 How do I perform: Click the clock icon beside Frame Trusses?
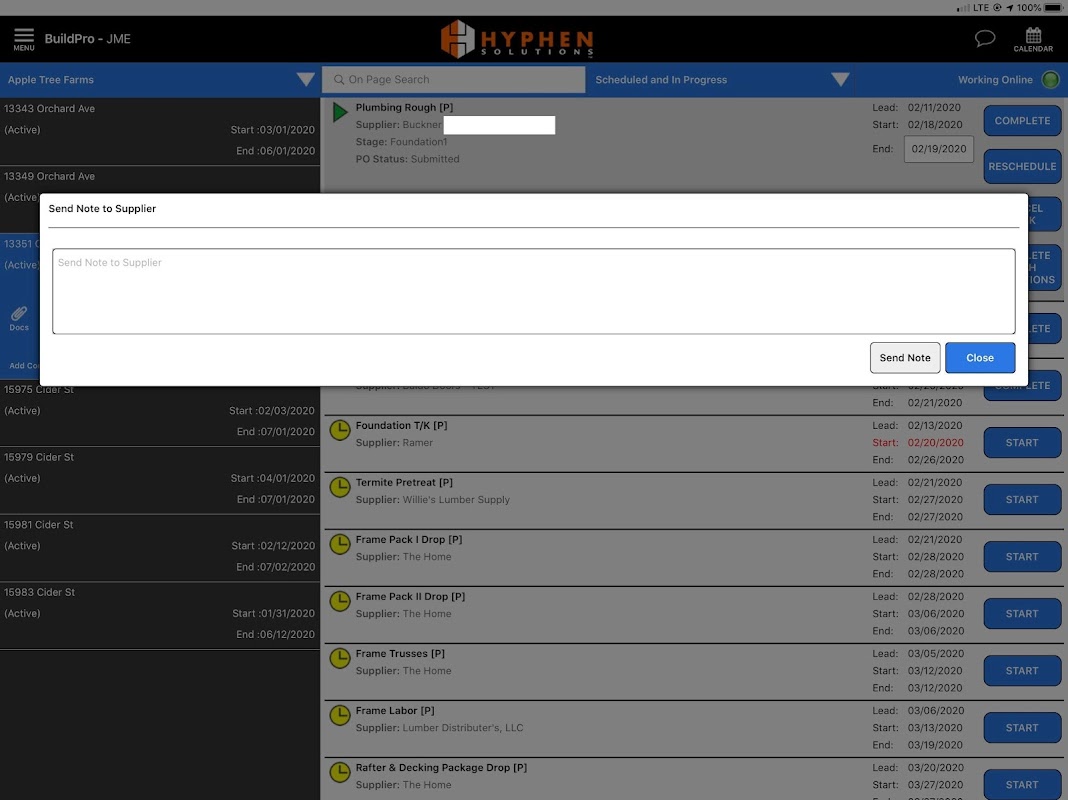point(340,658)
